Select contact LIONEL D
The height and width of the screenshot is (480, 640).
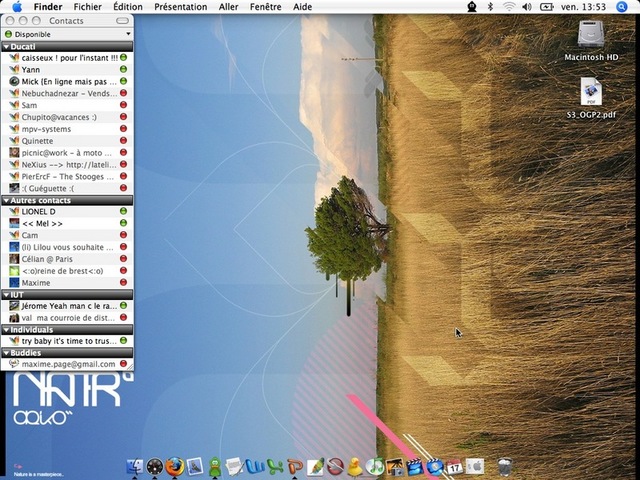coord(39,211)
